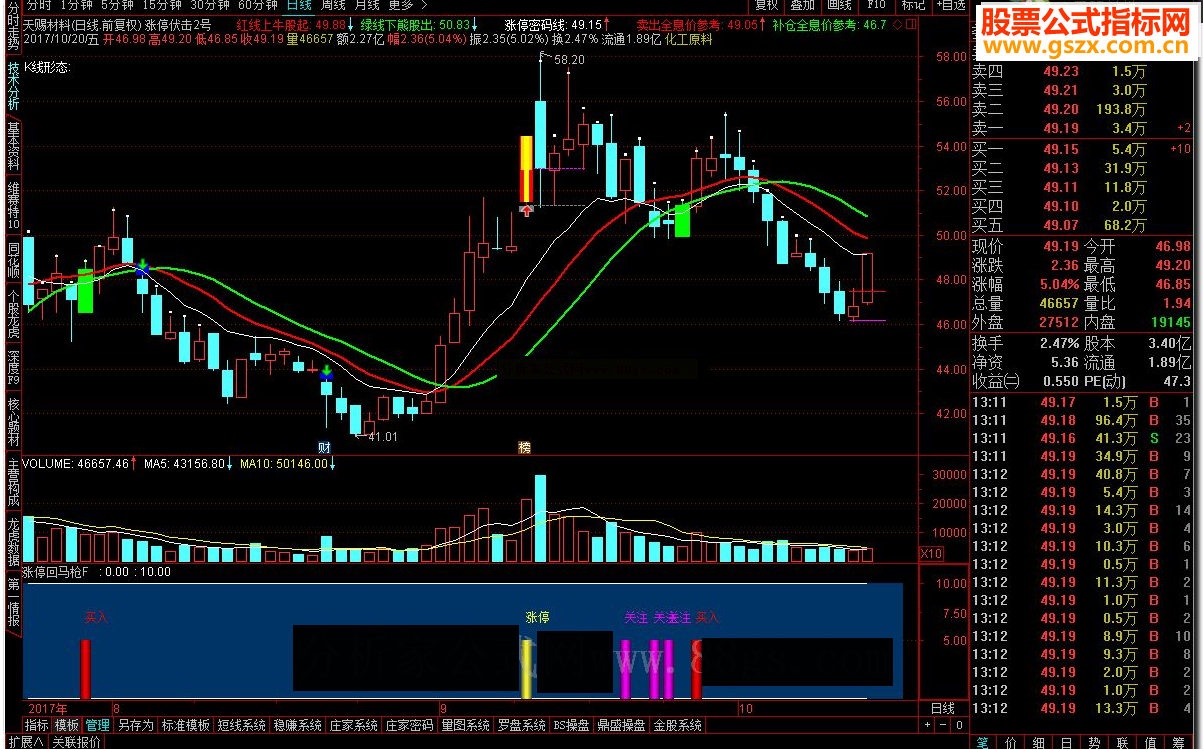Click the +自选 add to watchlist button
1203x749 pixels.
click(950, 5)
